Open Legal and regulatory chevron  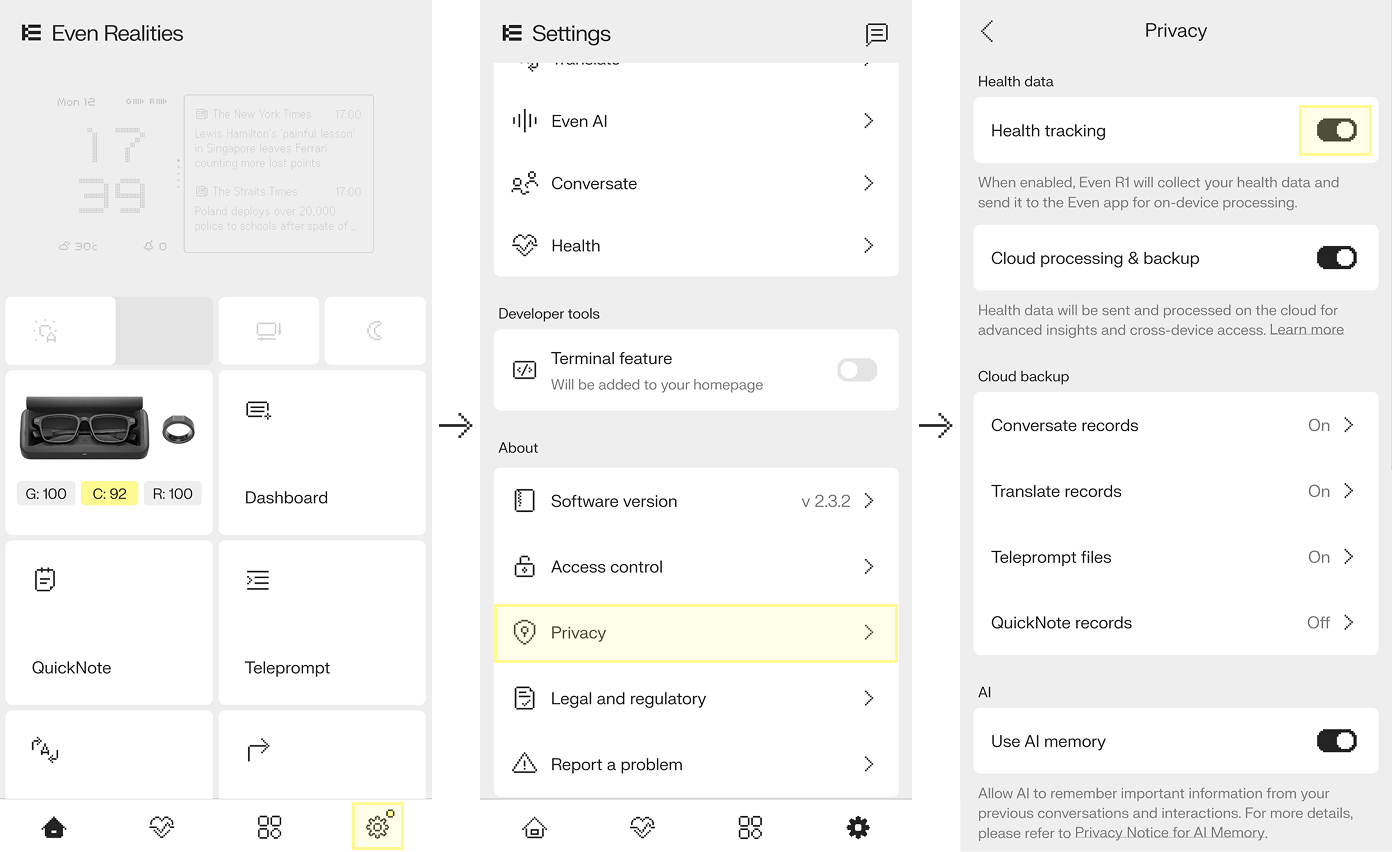(x=869, y=698)
